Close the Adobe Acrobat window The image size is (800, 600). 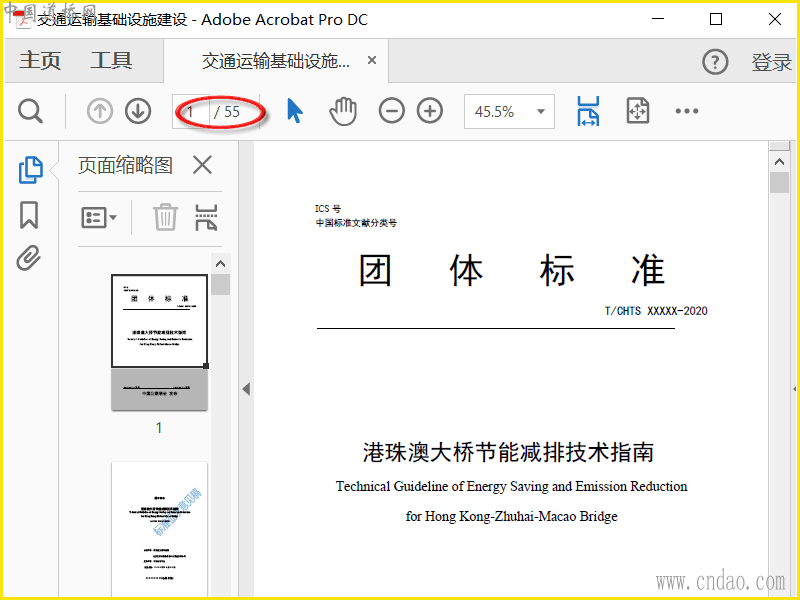[774, 19]
